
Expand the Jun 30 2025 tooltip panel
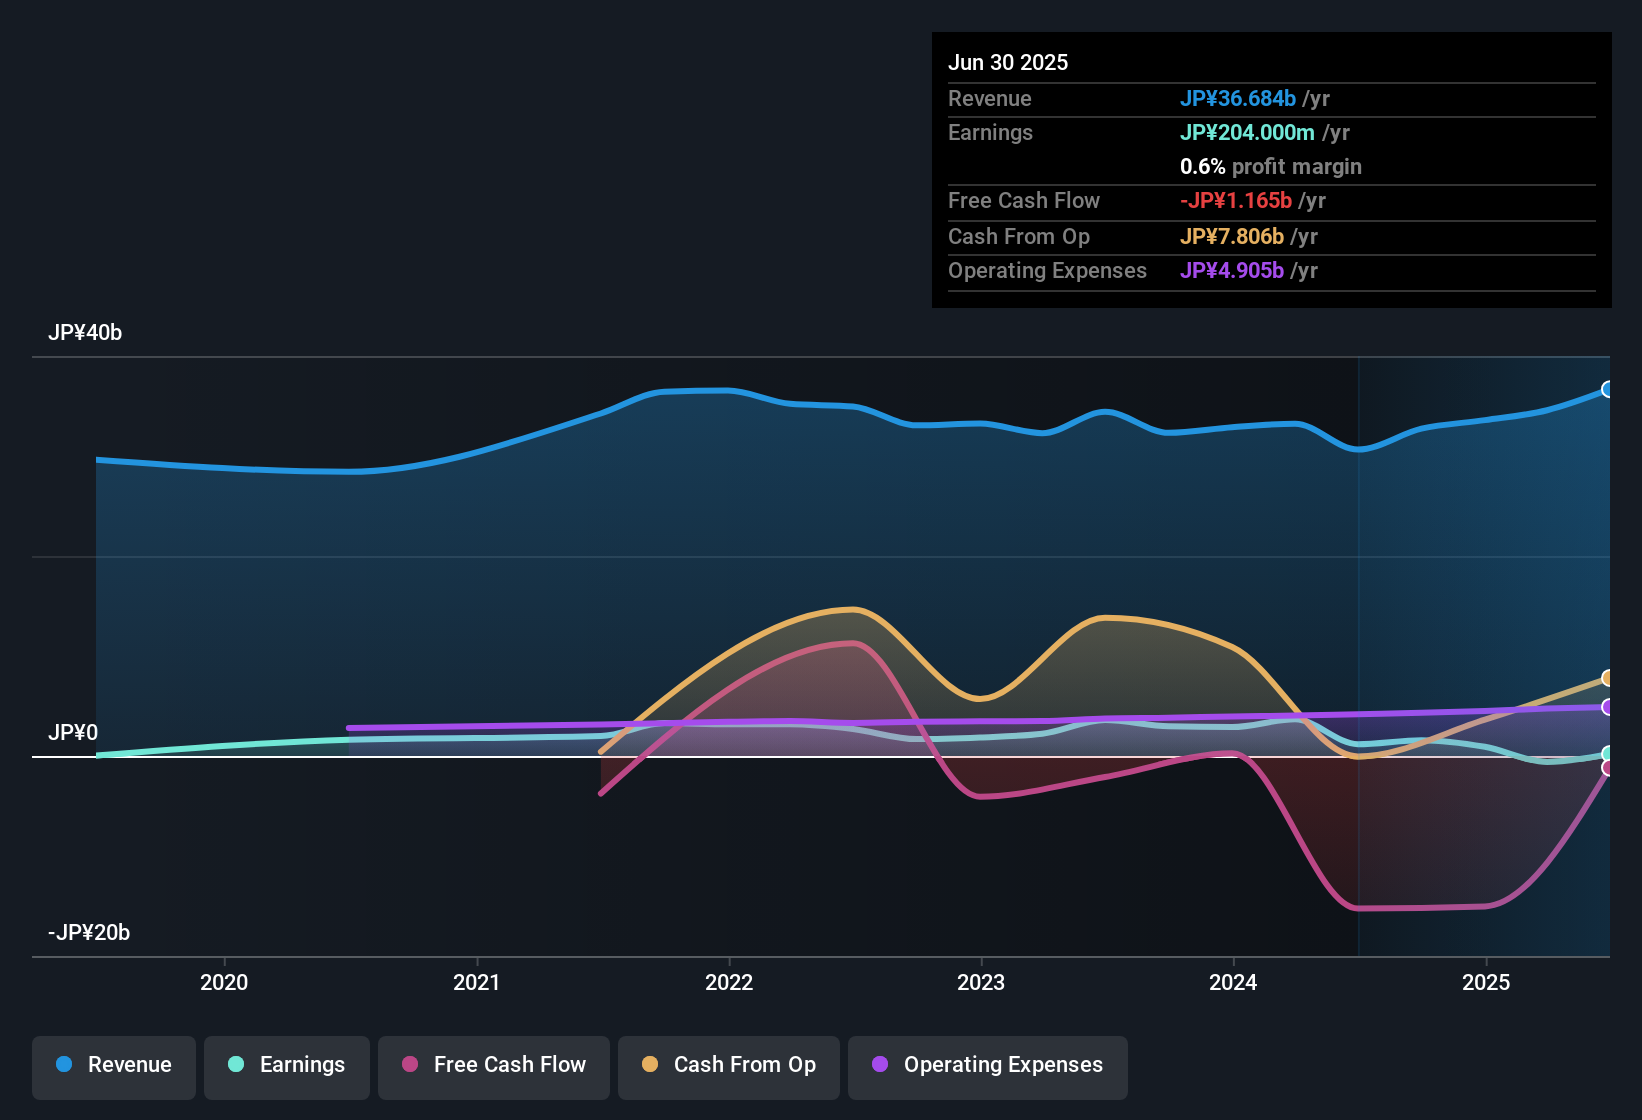1271,170
